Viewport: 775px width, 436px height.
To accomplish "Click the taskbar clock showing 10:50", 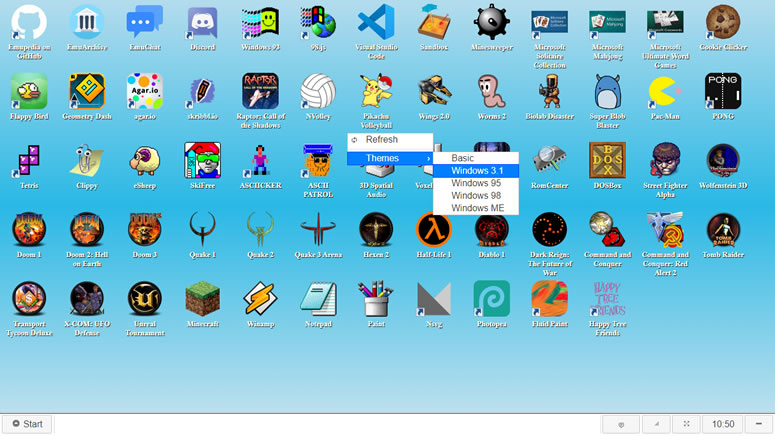I will point(723,424).
